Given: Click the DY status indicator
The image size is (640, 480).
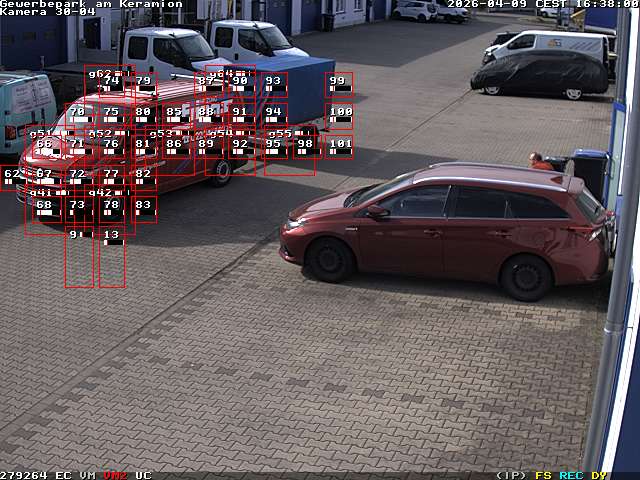Looking at the screenshot, I should 598,475.
